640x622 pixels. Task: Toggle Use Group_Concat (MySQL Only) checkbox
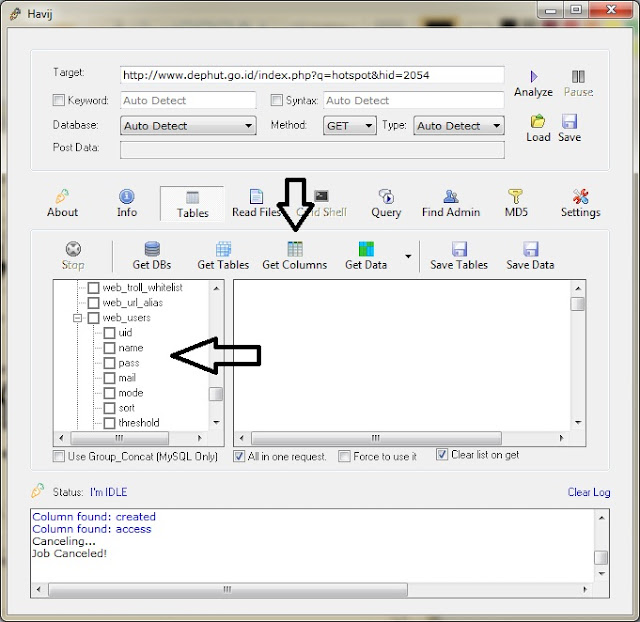pyautogui.click(x=59, y=456)
